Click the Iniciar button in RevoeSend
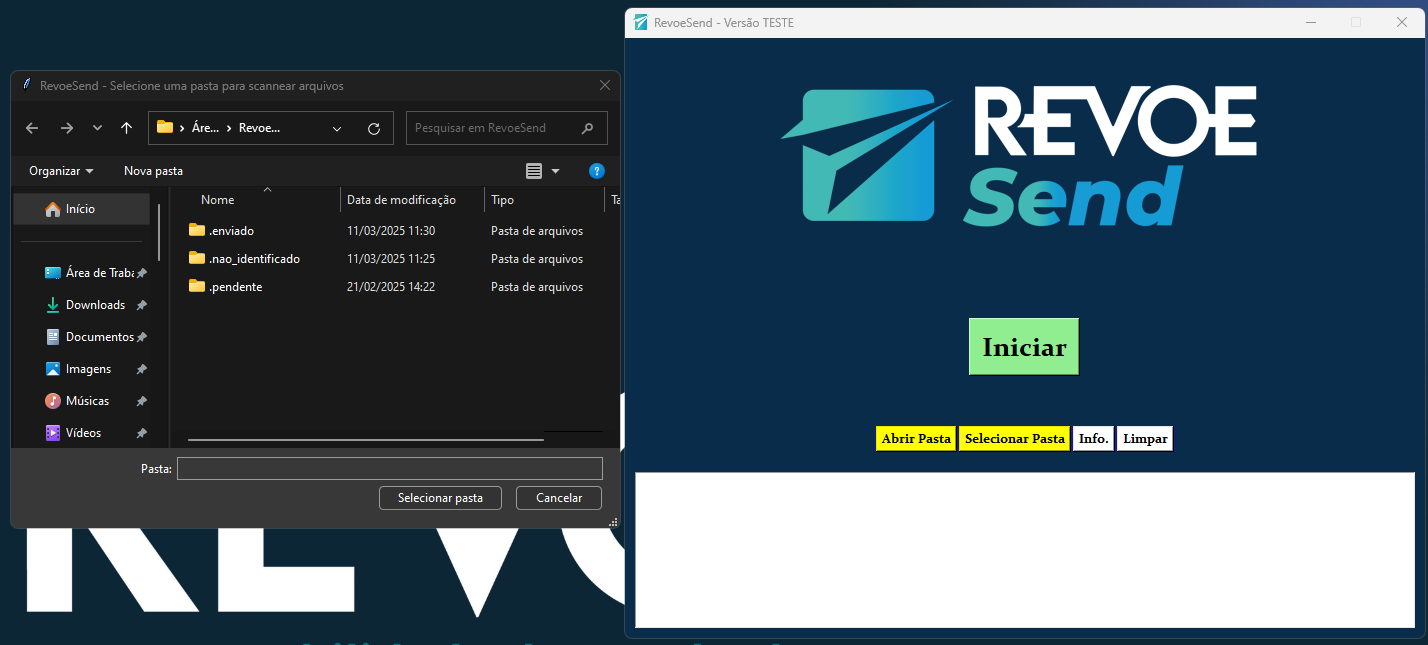Viewport: 1428px width, 645px height. pos(1024,347)
